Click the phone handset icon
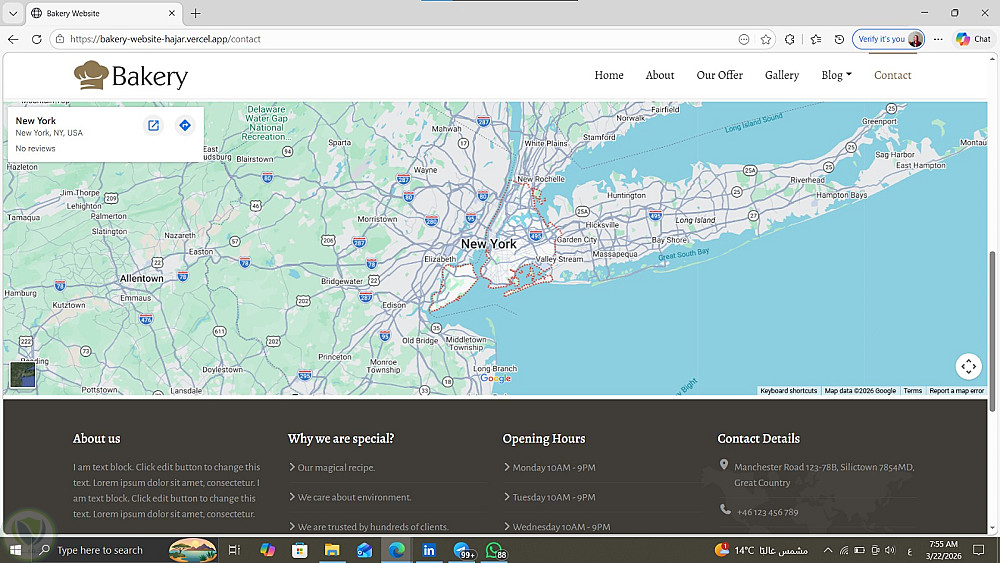 (725, 509)
